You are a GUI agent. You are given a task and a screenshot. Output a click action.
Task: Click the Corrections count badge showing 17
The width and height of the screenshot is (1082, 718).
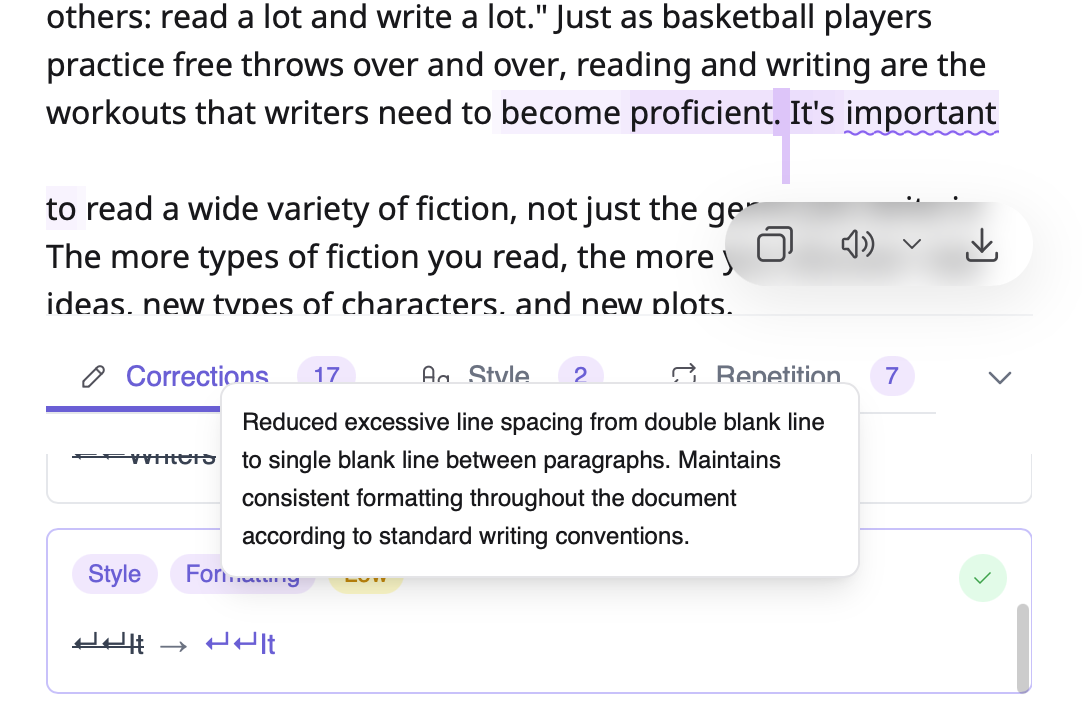pyautogui.click(x=326, y=376)
